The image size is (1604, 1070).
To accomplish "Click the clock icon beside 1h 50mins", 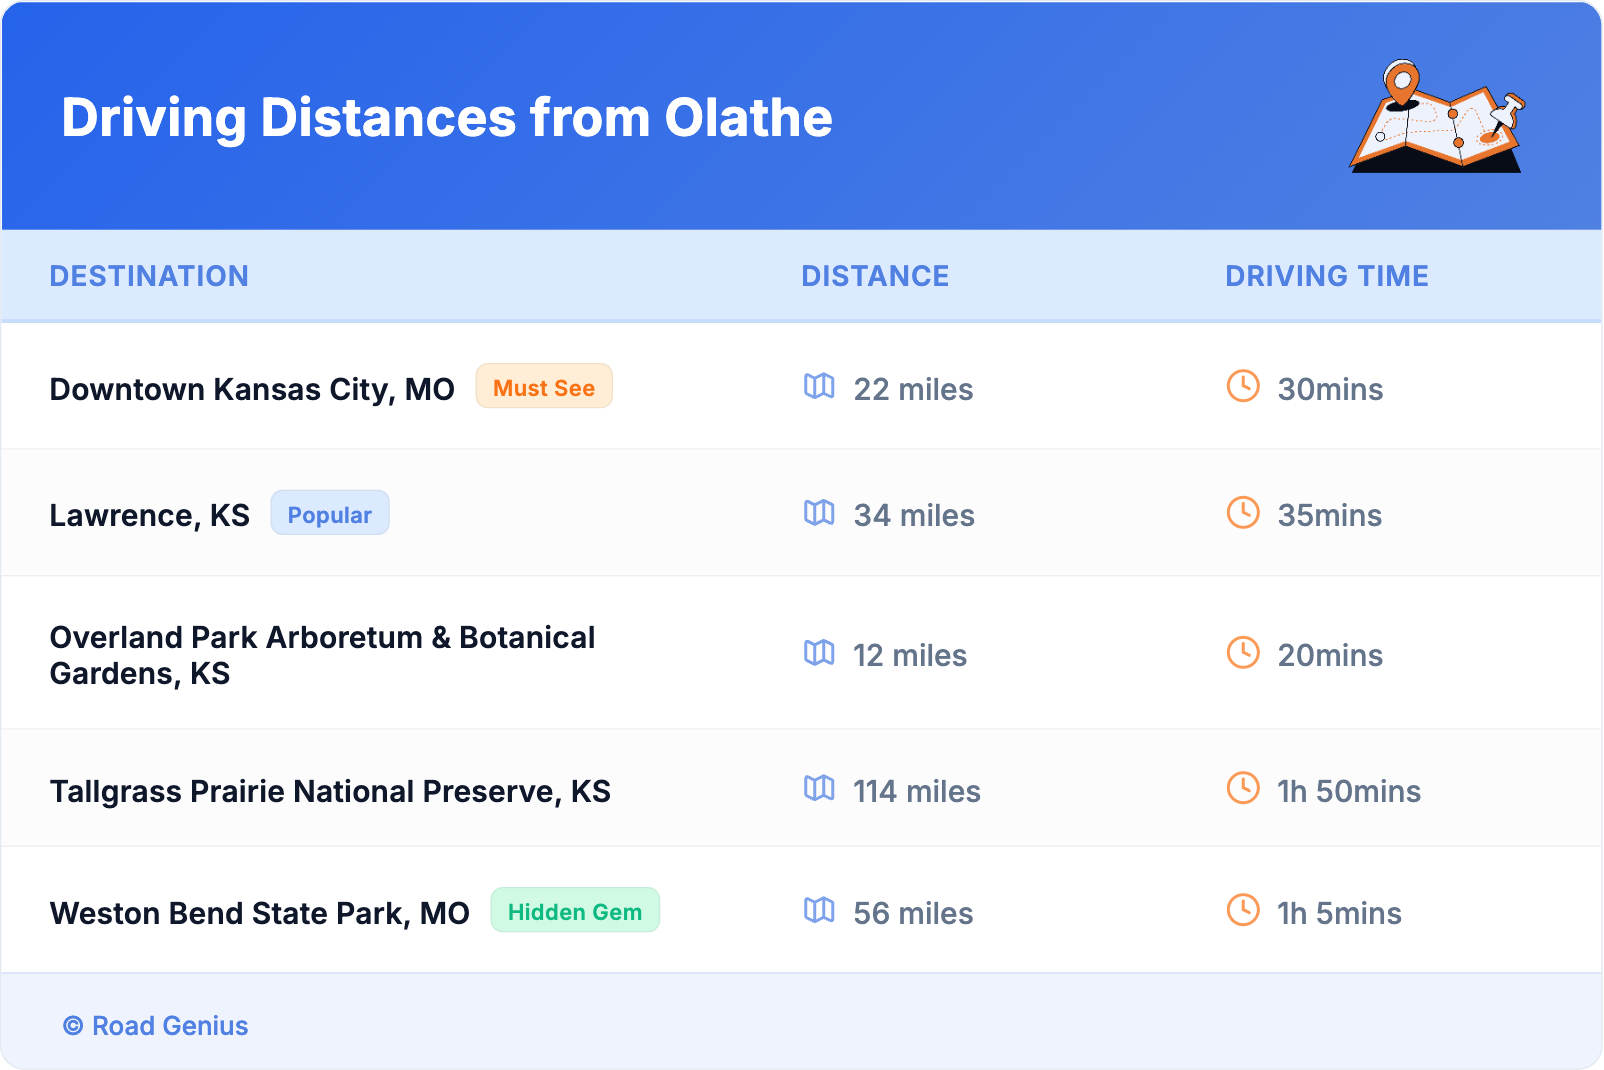I will [1243, 789].
